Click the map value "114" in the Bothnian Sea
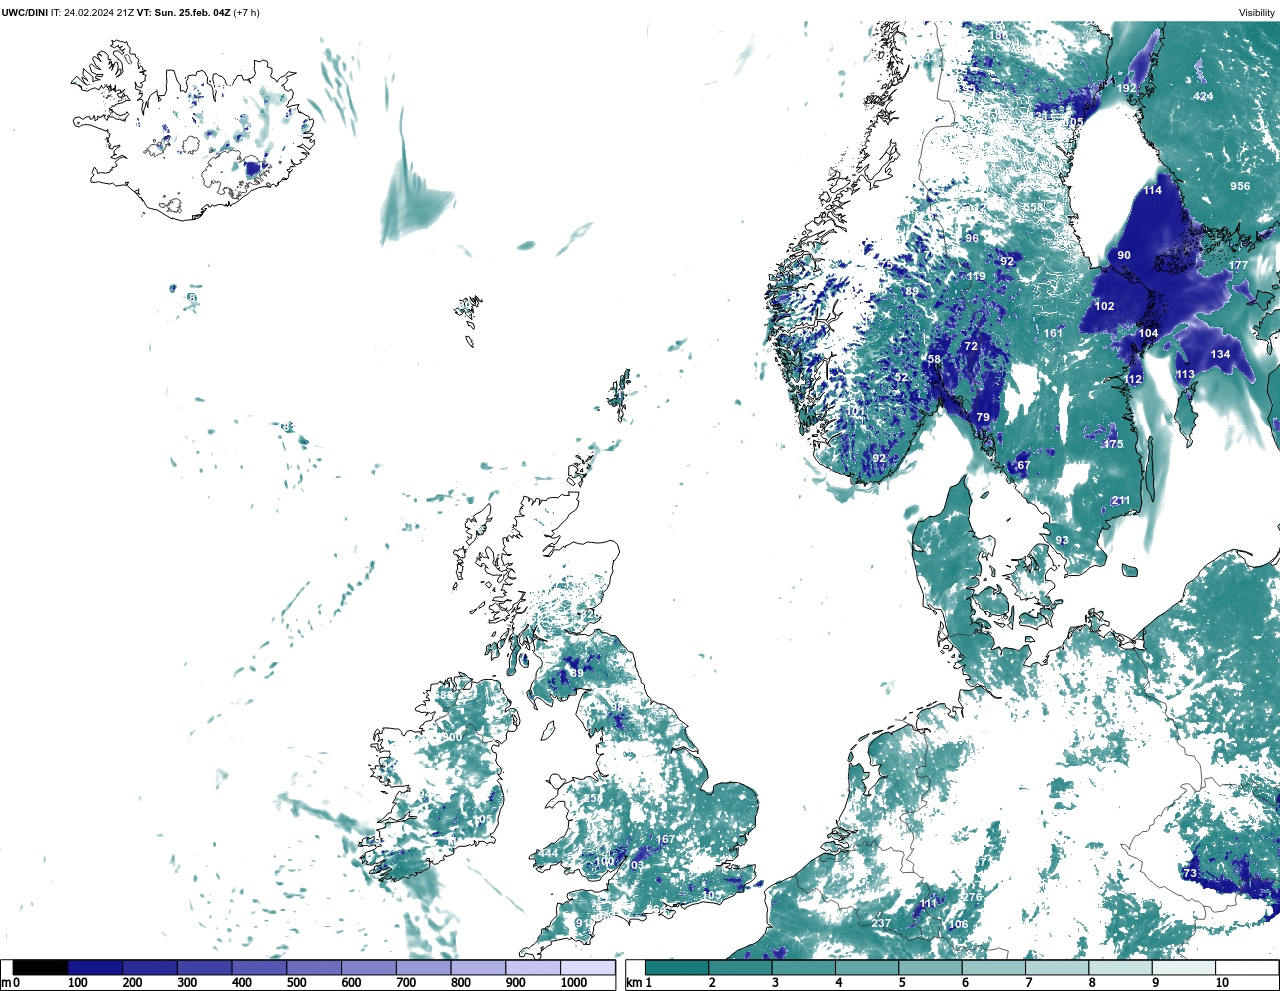Screen dimensions: 1280x991 coord(1153,190)
